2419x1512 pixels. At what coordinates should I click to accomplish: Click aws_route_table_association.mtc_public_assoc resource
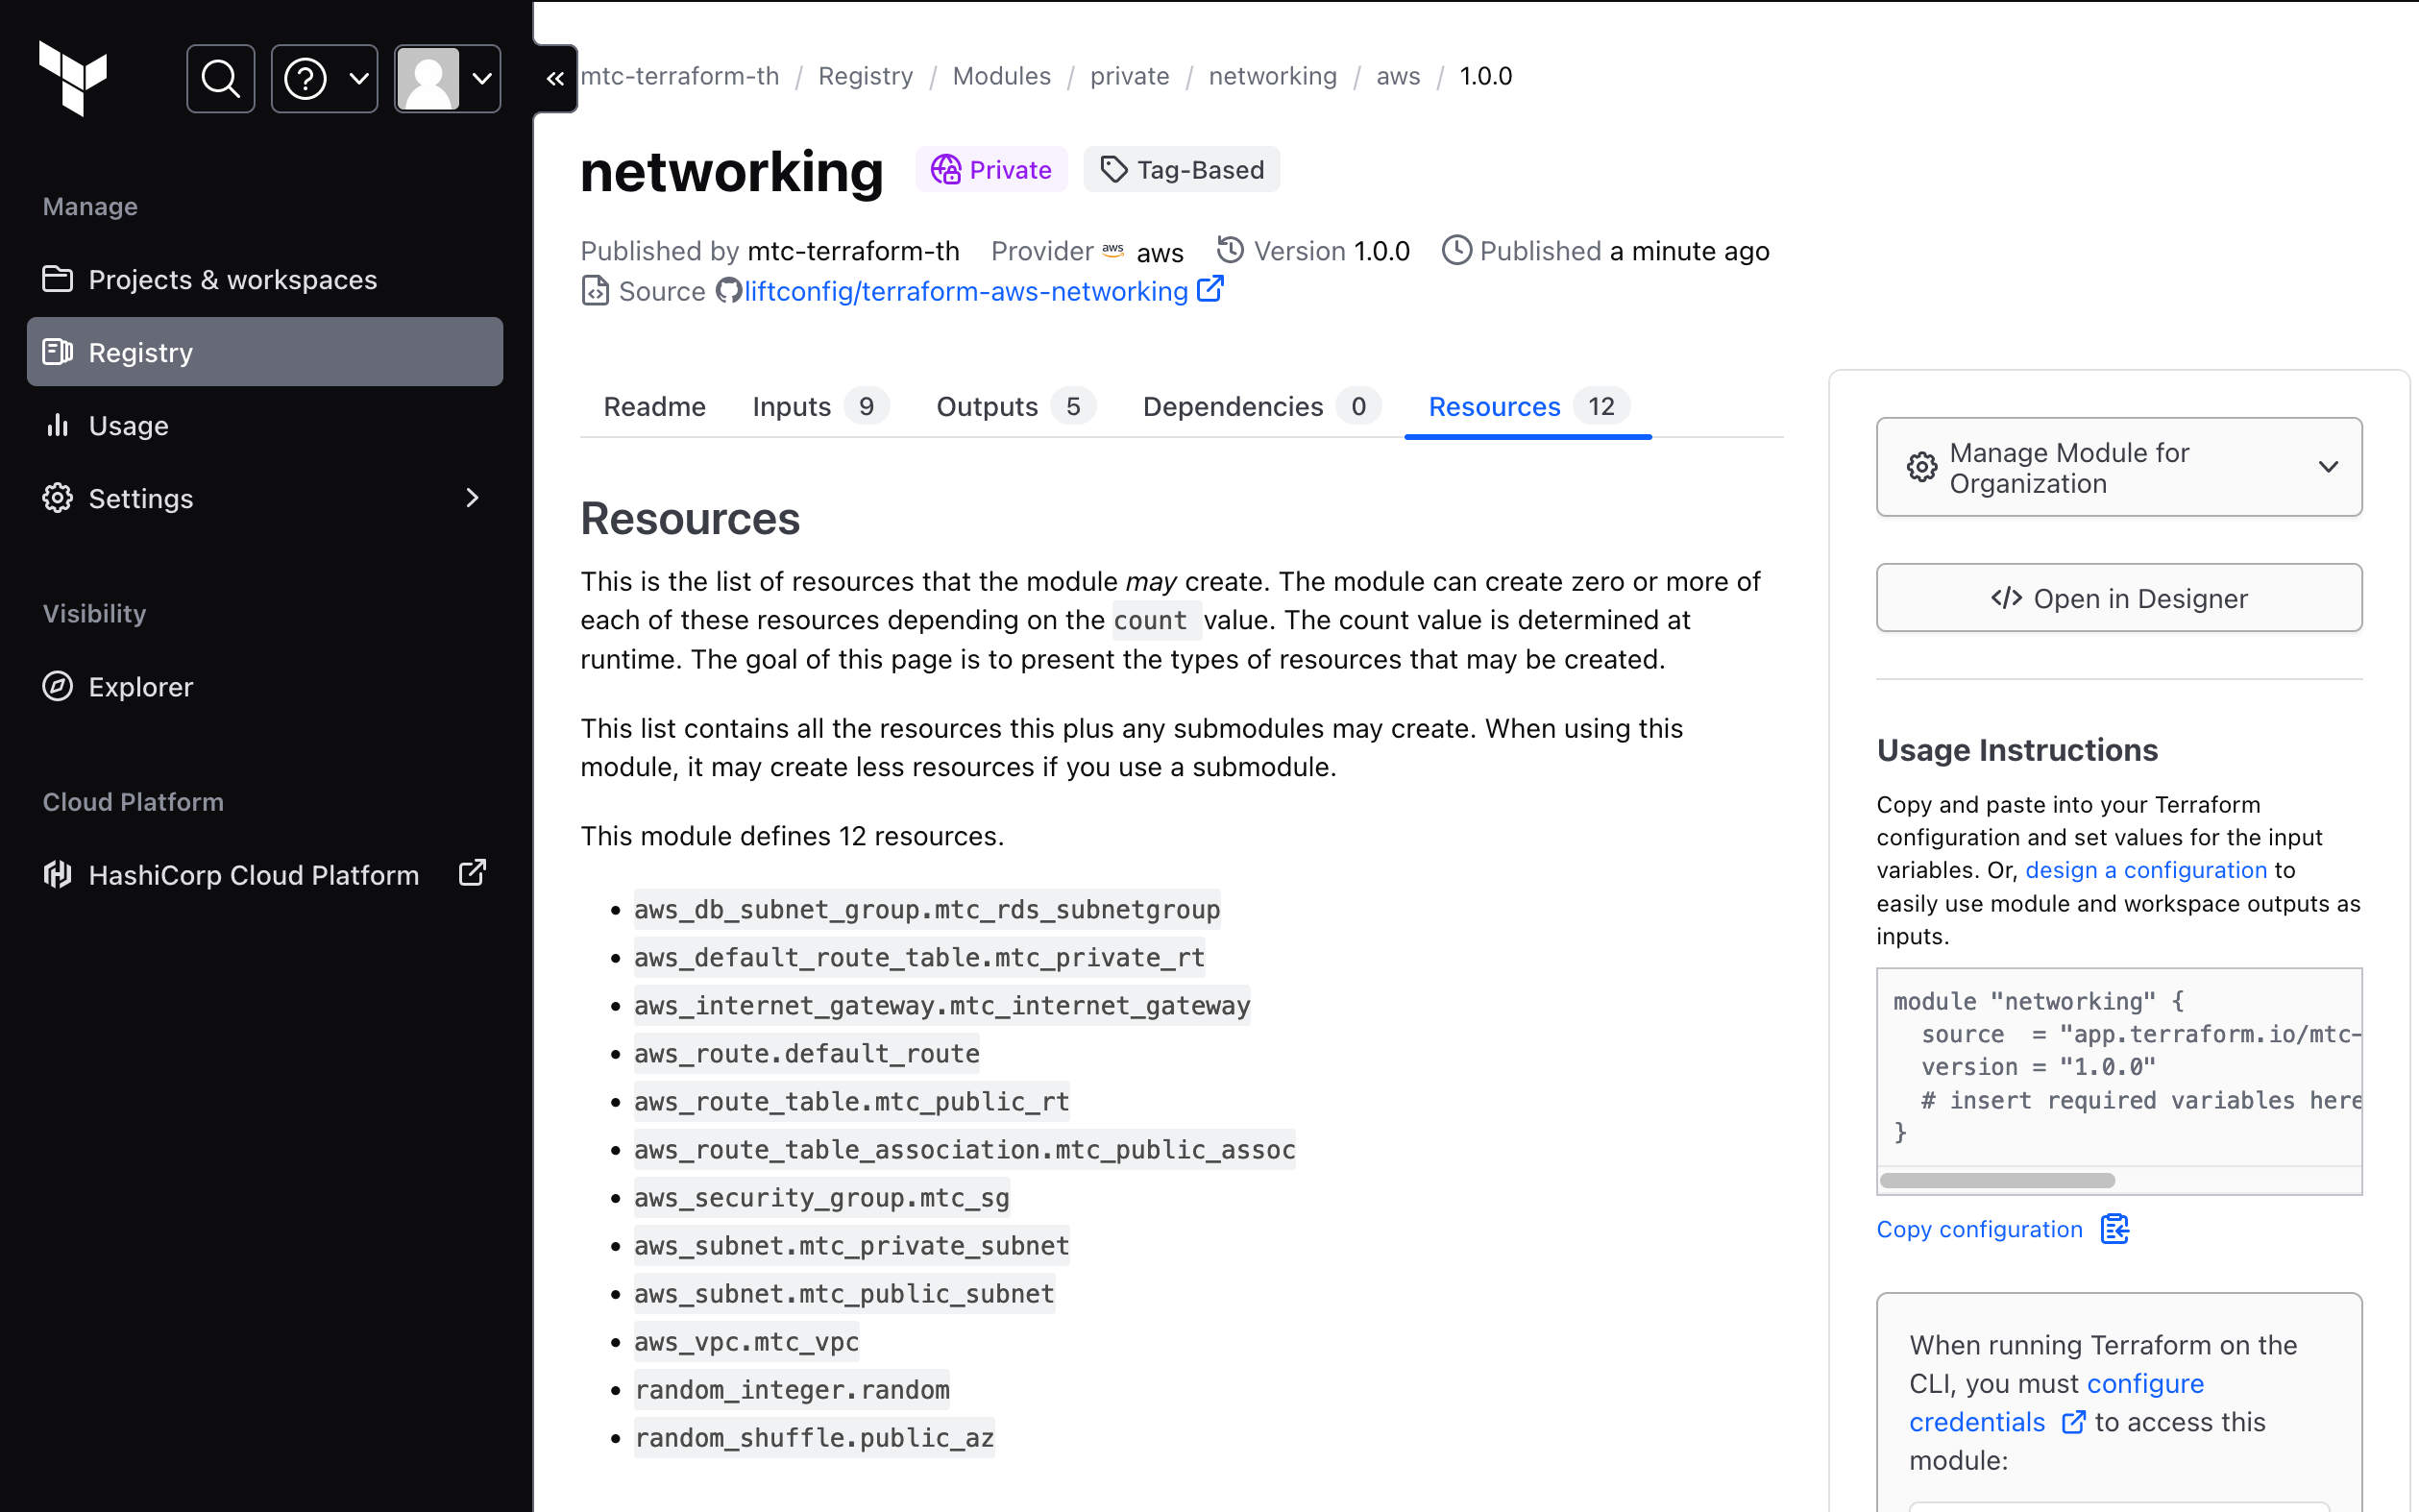coord(964,1149)
